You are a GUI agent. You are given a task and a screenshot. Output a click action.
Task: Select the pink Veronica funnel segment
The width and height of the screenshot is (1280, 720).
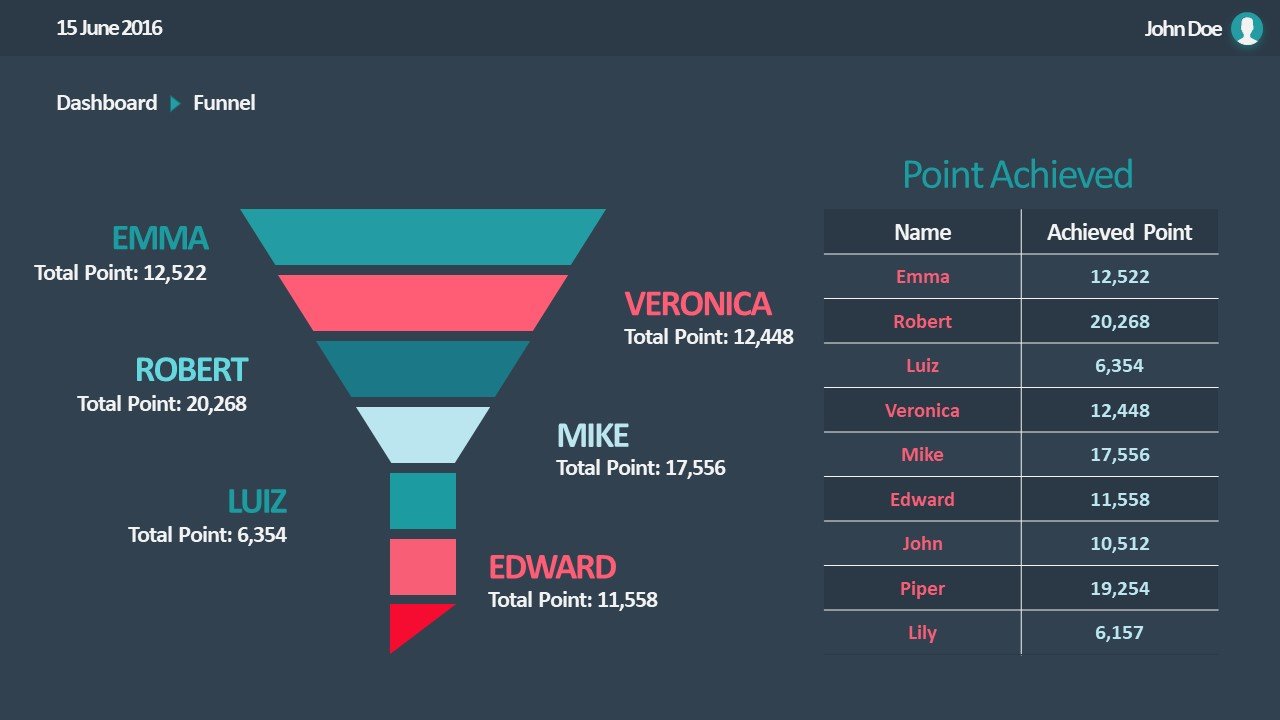pyautogui.click(x=422, y=302)
